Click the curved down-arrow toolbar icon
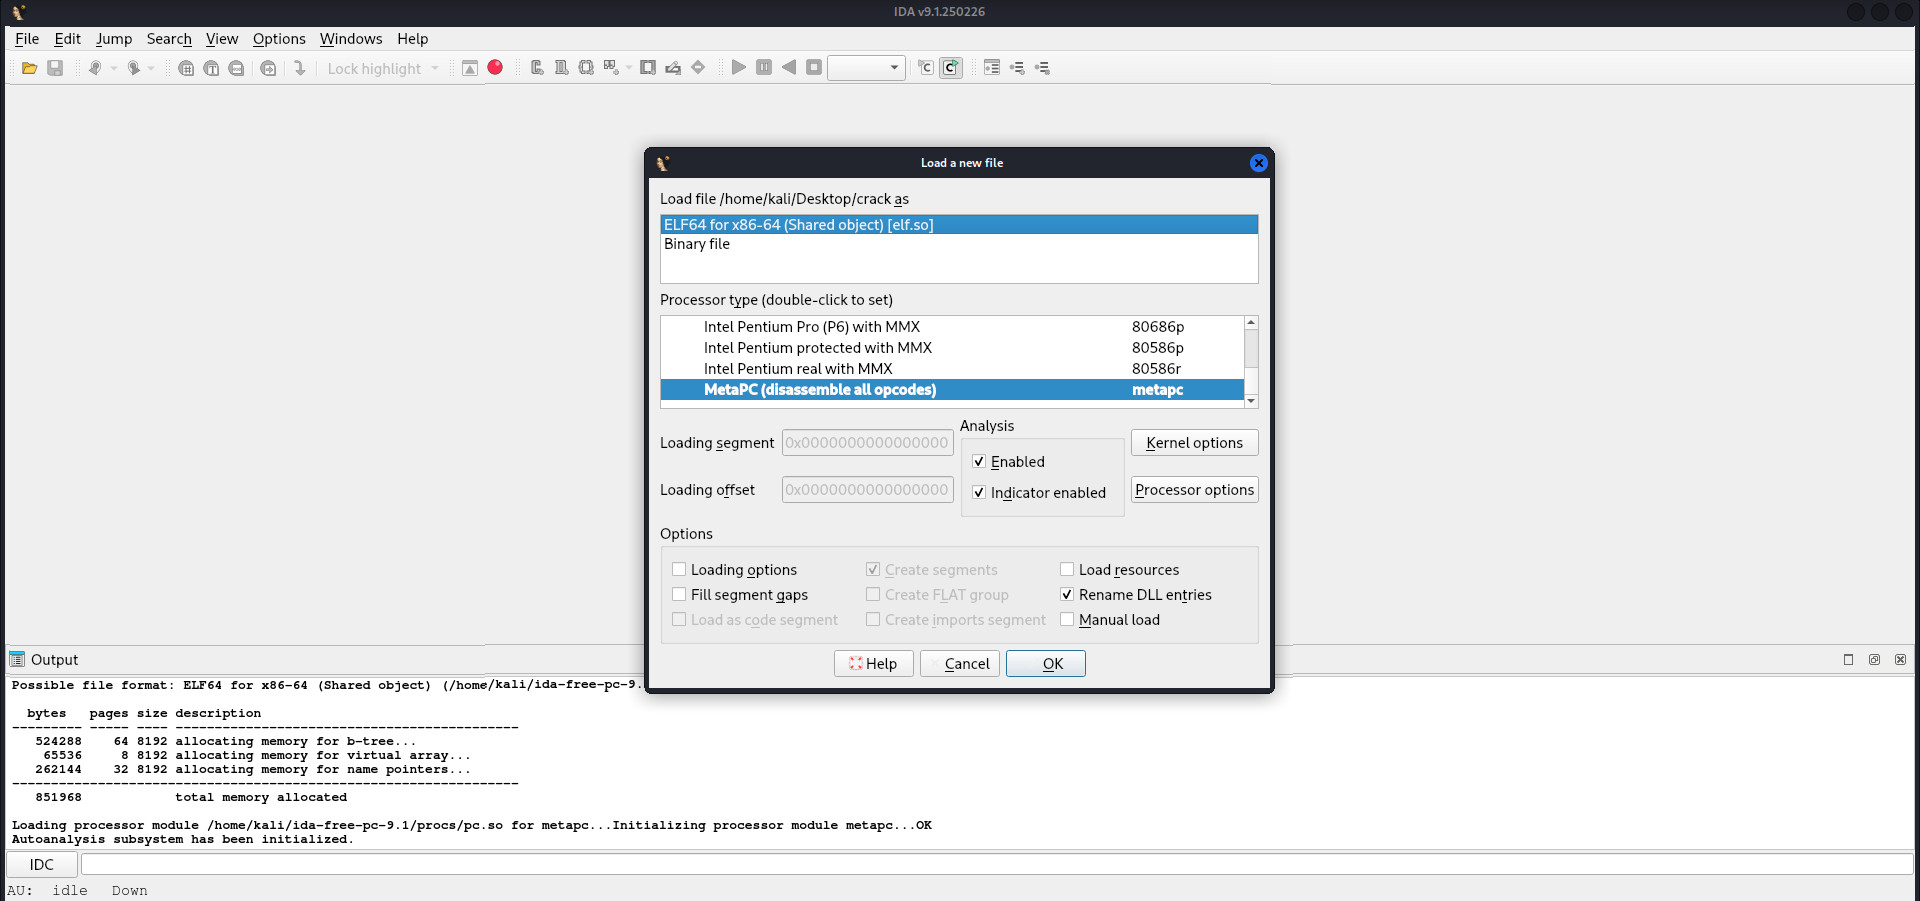 coord(299,68)
